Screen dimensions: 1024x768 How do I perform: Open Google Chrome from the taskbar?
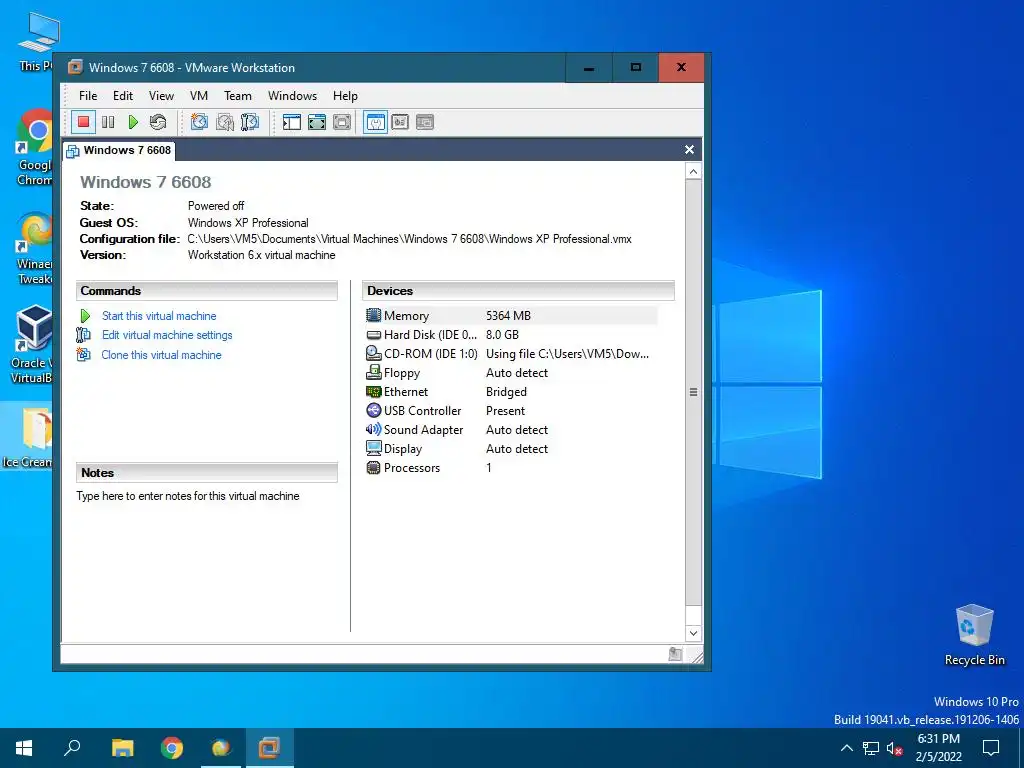pos(172,748)
